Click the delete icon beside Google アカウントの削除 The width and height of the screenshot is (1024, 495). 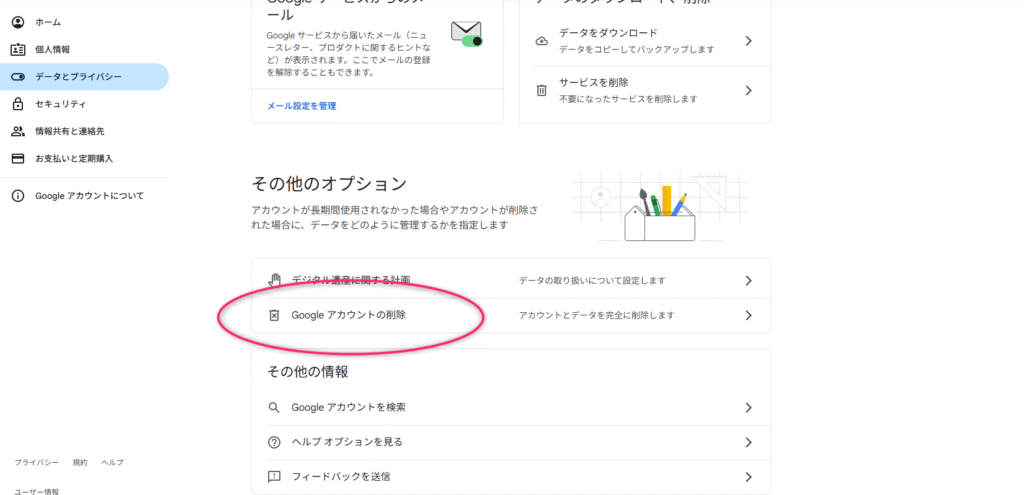[274, 315]
